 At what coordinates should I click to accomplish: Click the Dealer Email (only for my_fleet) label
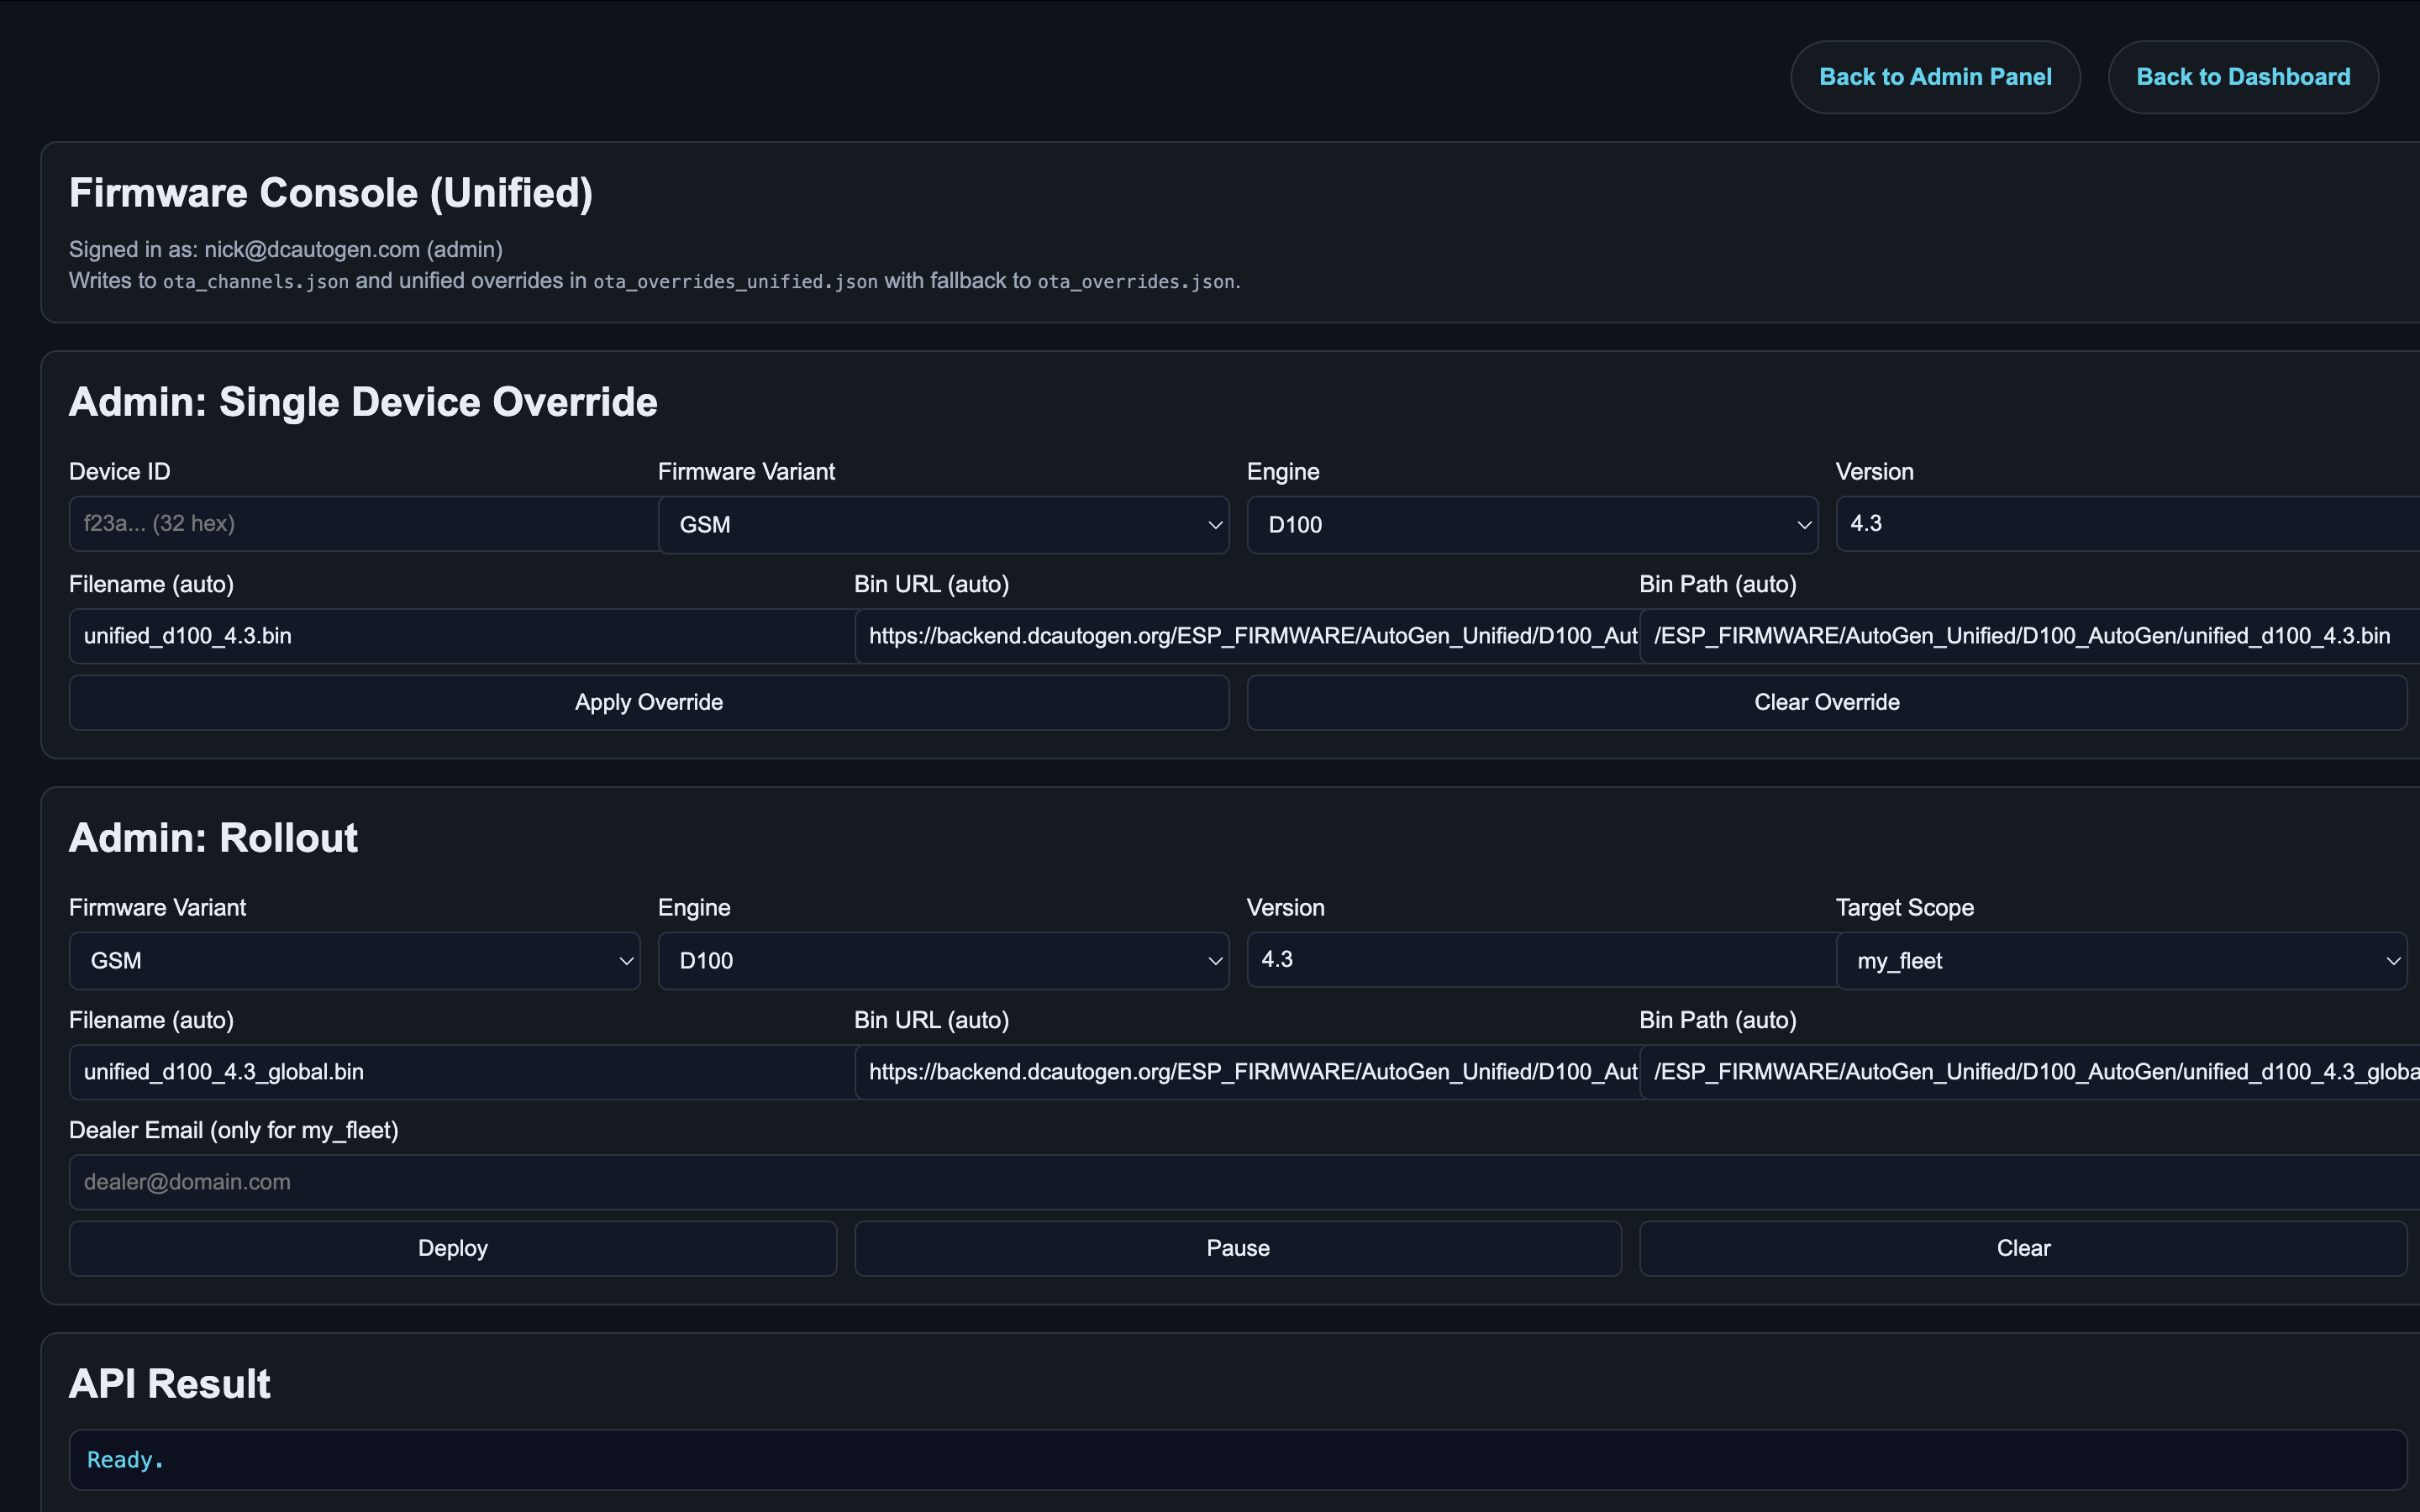(x=234, y=1131)
